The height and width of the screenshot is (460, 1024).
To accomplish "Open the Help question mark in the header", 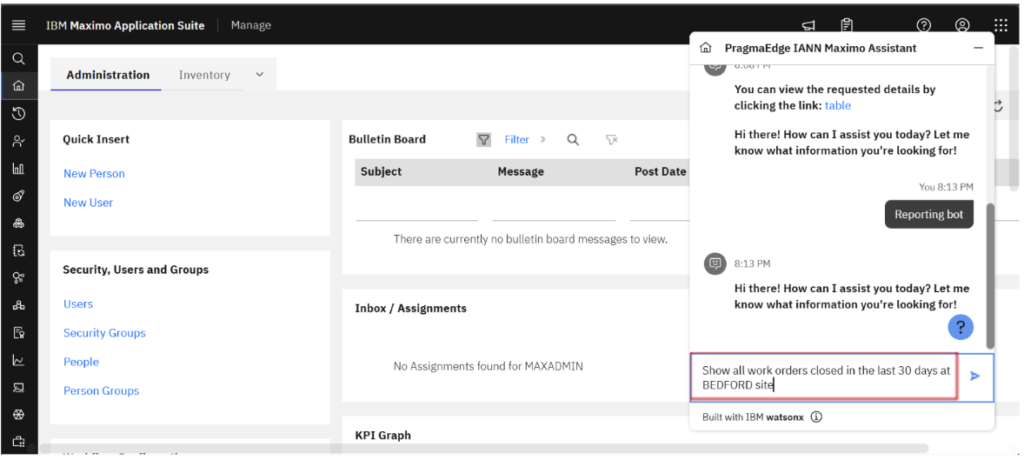I will pyautogui.click(x=923, y=25).
